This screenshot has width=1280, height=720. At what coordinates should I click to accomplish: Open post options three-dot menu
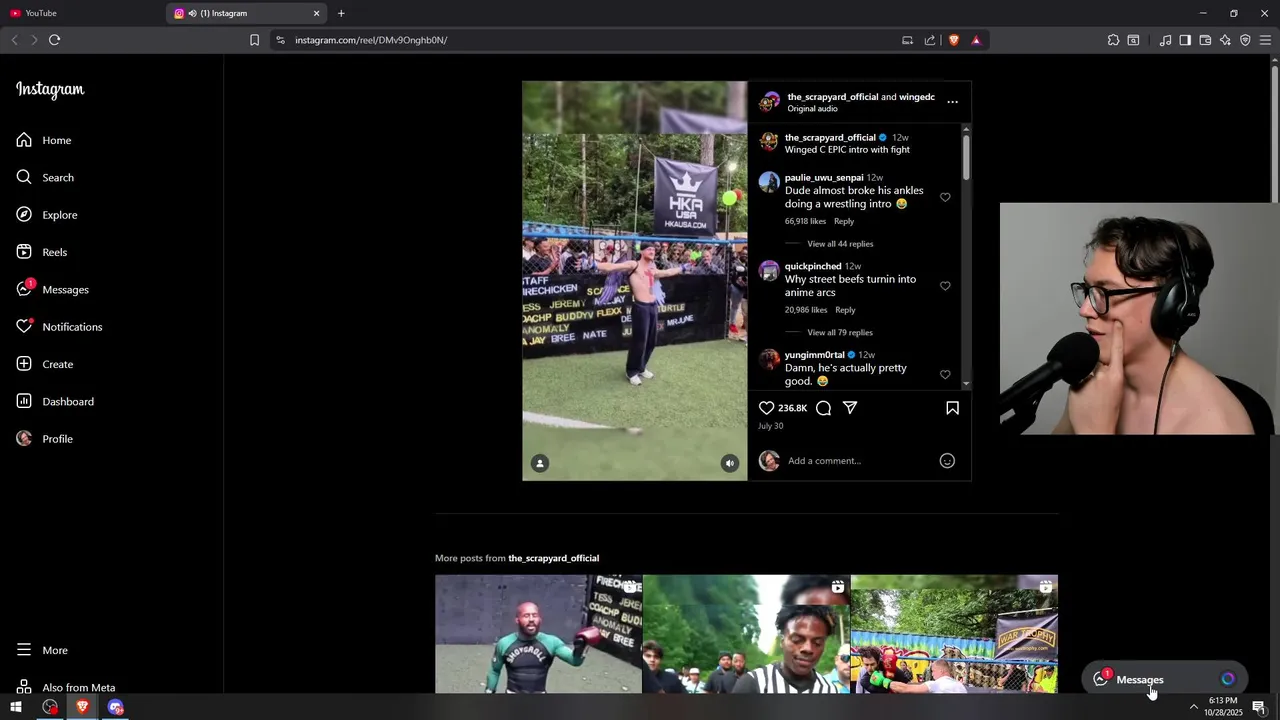(x=952, y=102)
